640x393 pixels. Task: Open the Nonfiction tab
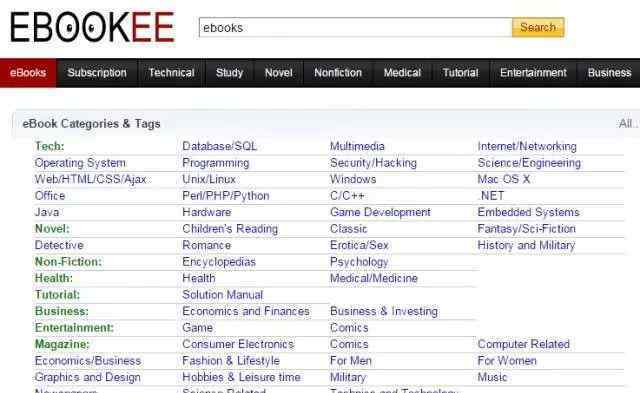[338, 73]
